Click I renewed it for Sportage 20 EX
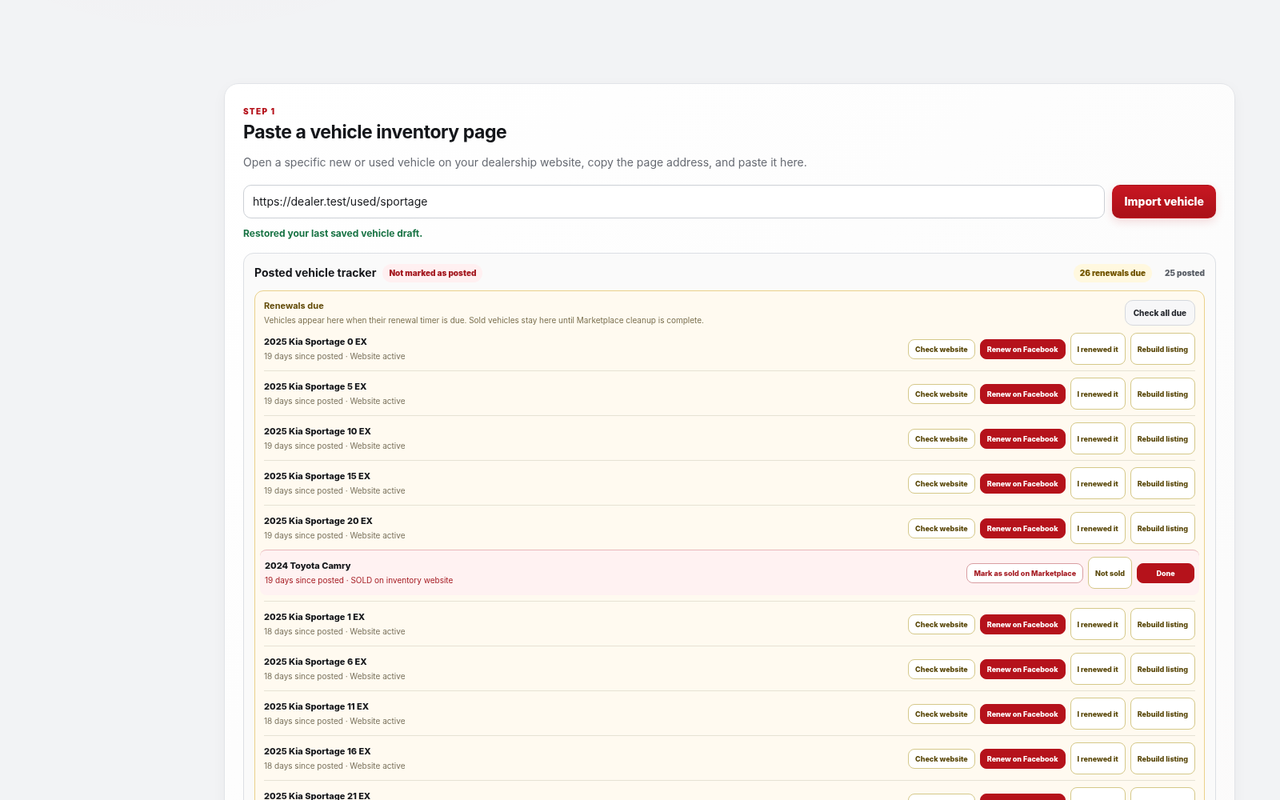Viewport: 1280px width, 800px height. coord(1097,529)
